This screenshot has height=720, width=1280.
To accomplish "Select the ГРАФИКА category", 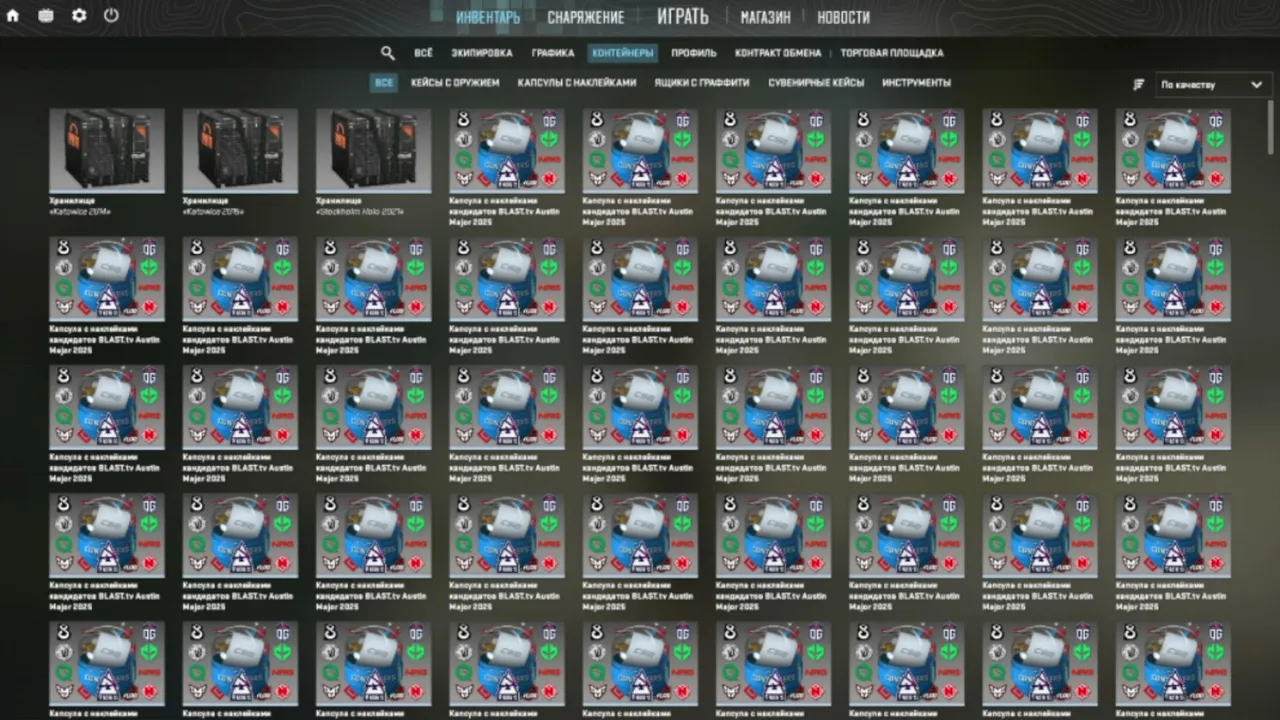I will pos(553,53).
